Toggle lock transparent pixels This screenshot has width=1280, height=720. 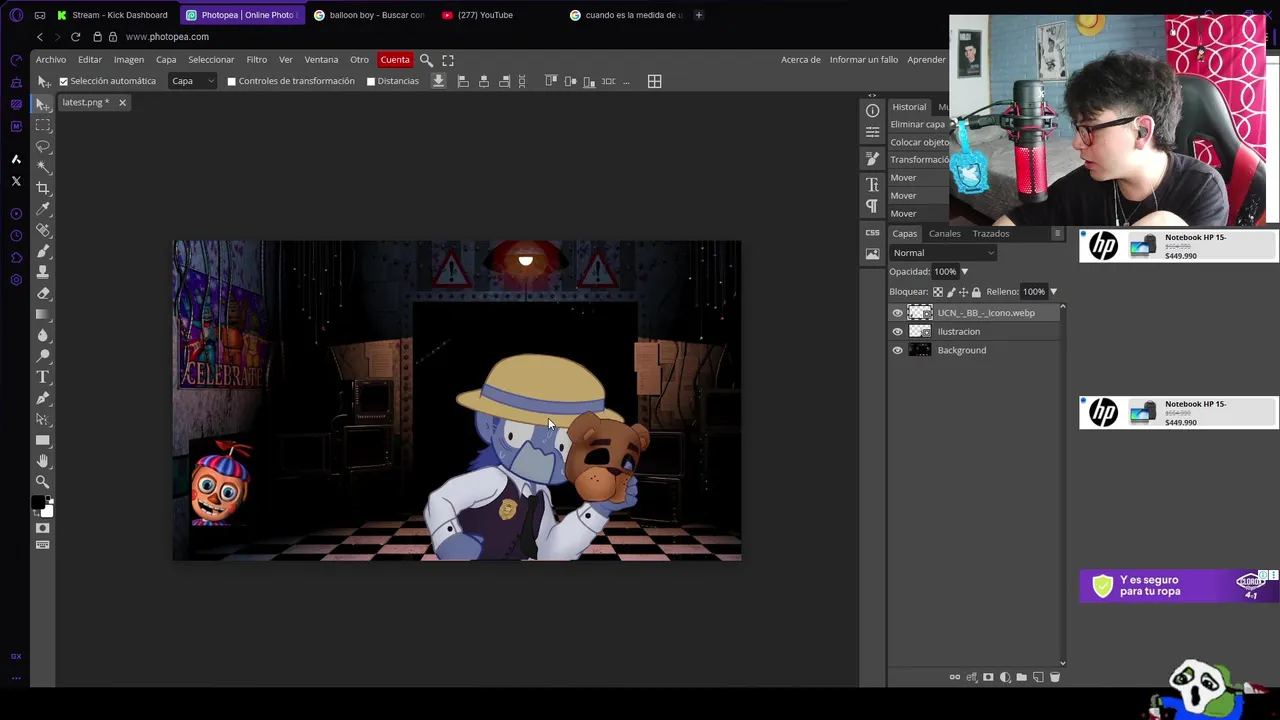pos(937,292)
